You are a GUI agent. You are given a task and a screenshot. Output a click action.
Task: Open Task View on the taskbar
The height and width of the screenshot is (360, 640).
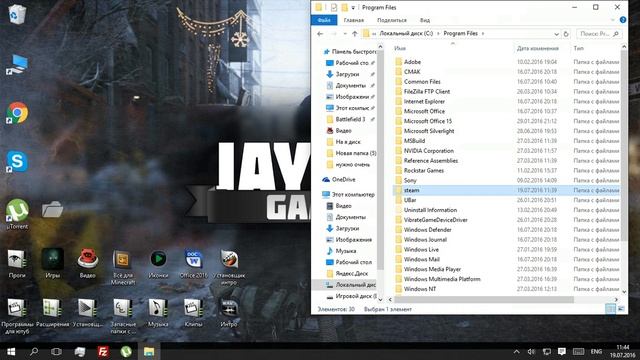[x=56, y=351]
